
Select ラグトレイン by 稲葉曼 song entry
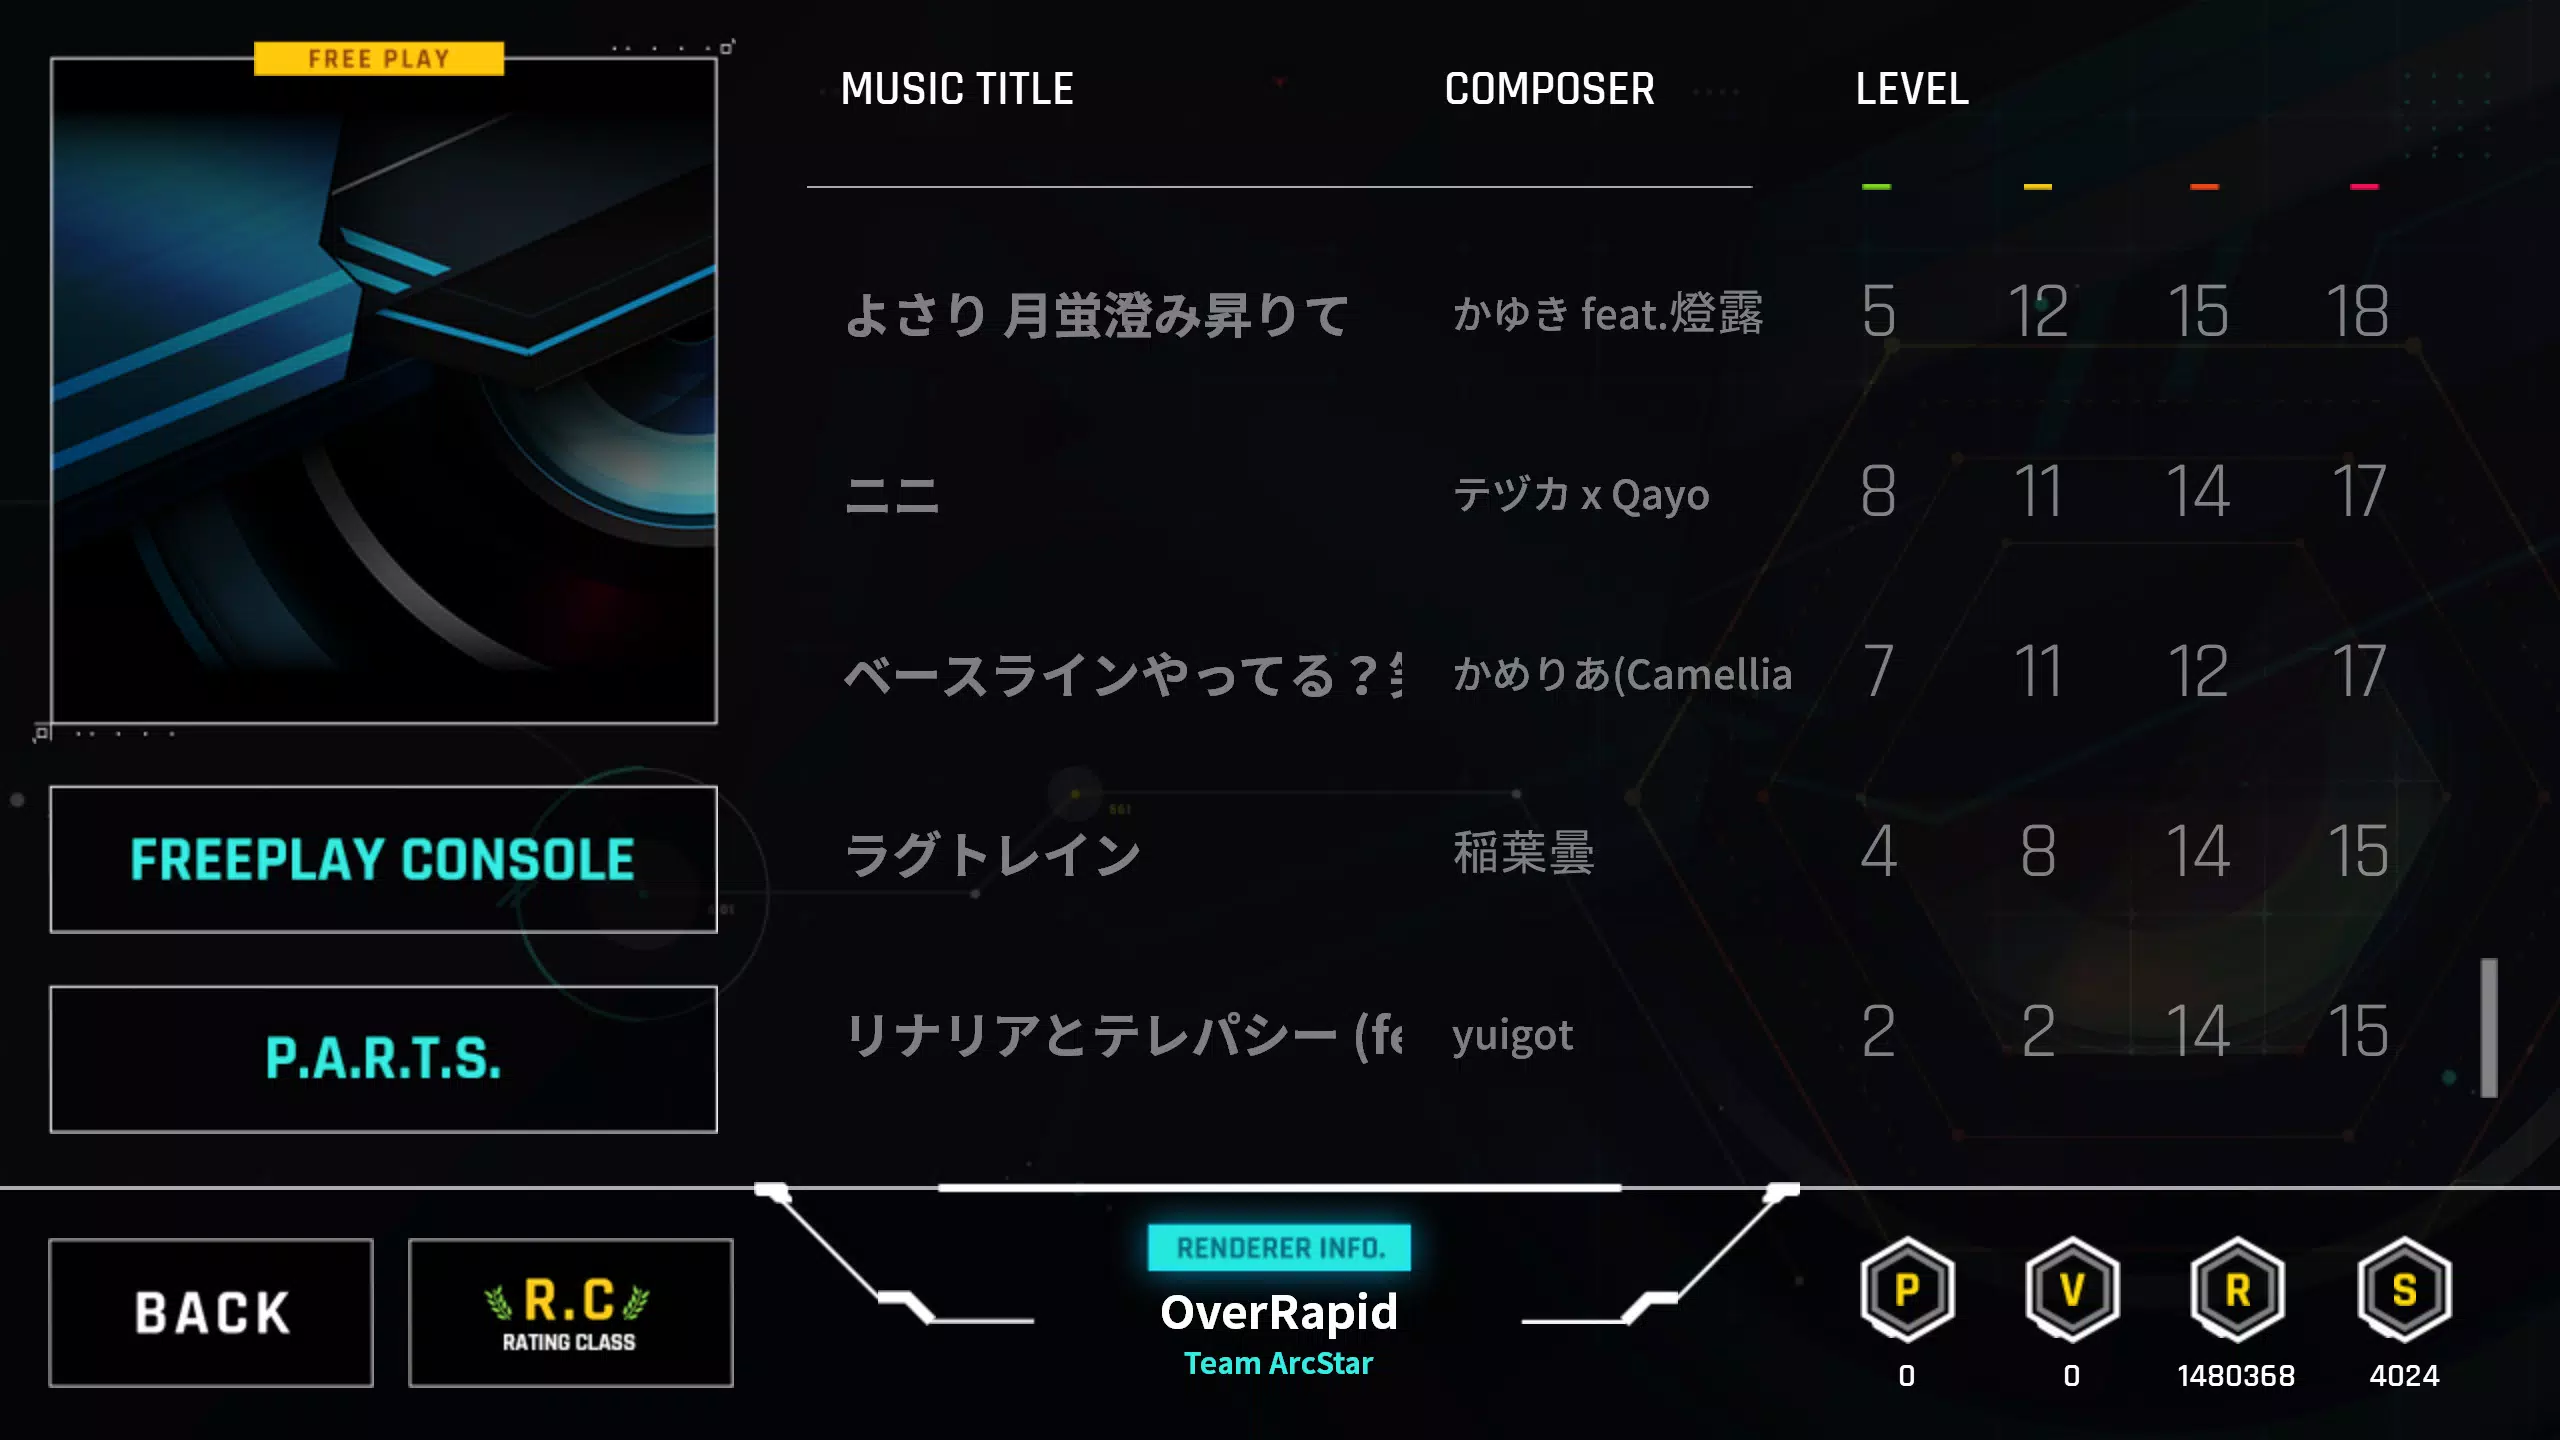(1280, 853)
